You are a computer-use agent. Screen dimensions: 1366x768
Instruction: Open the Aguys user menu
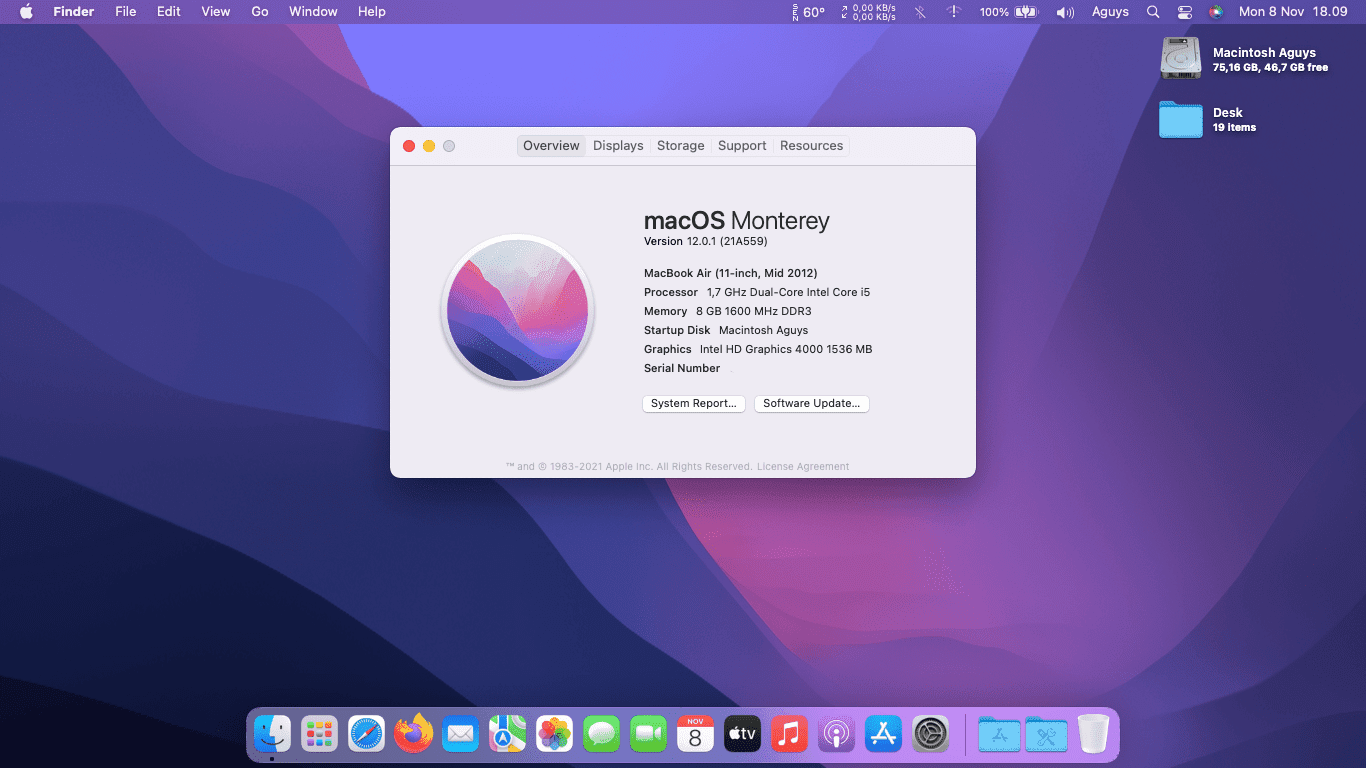click(x=1110, y=12)
